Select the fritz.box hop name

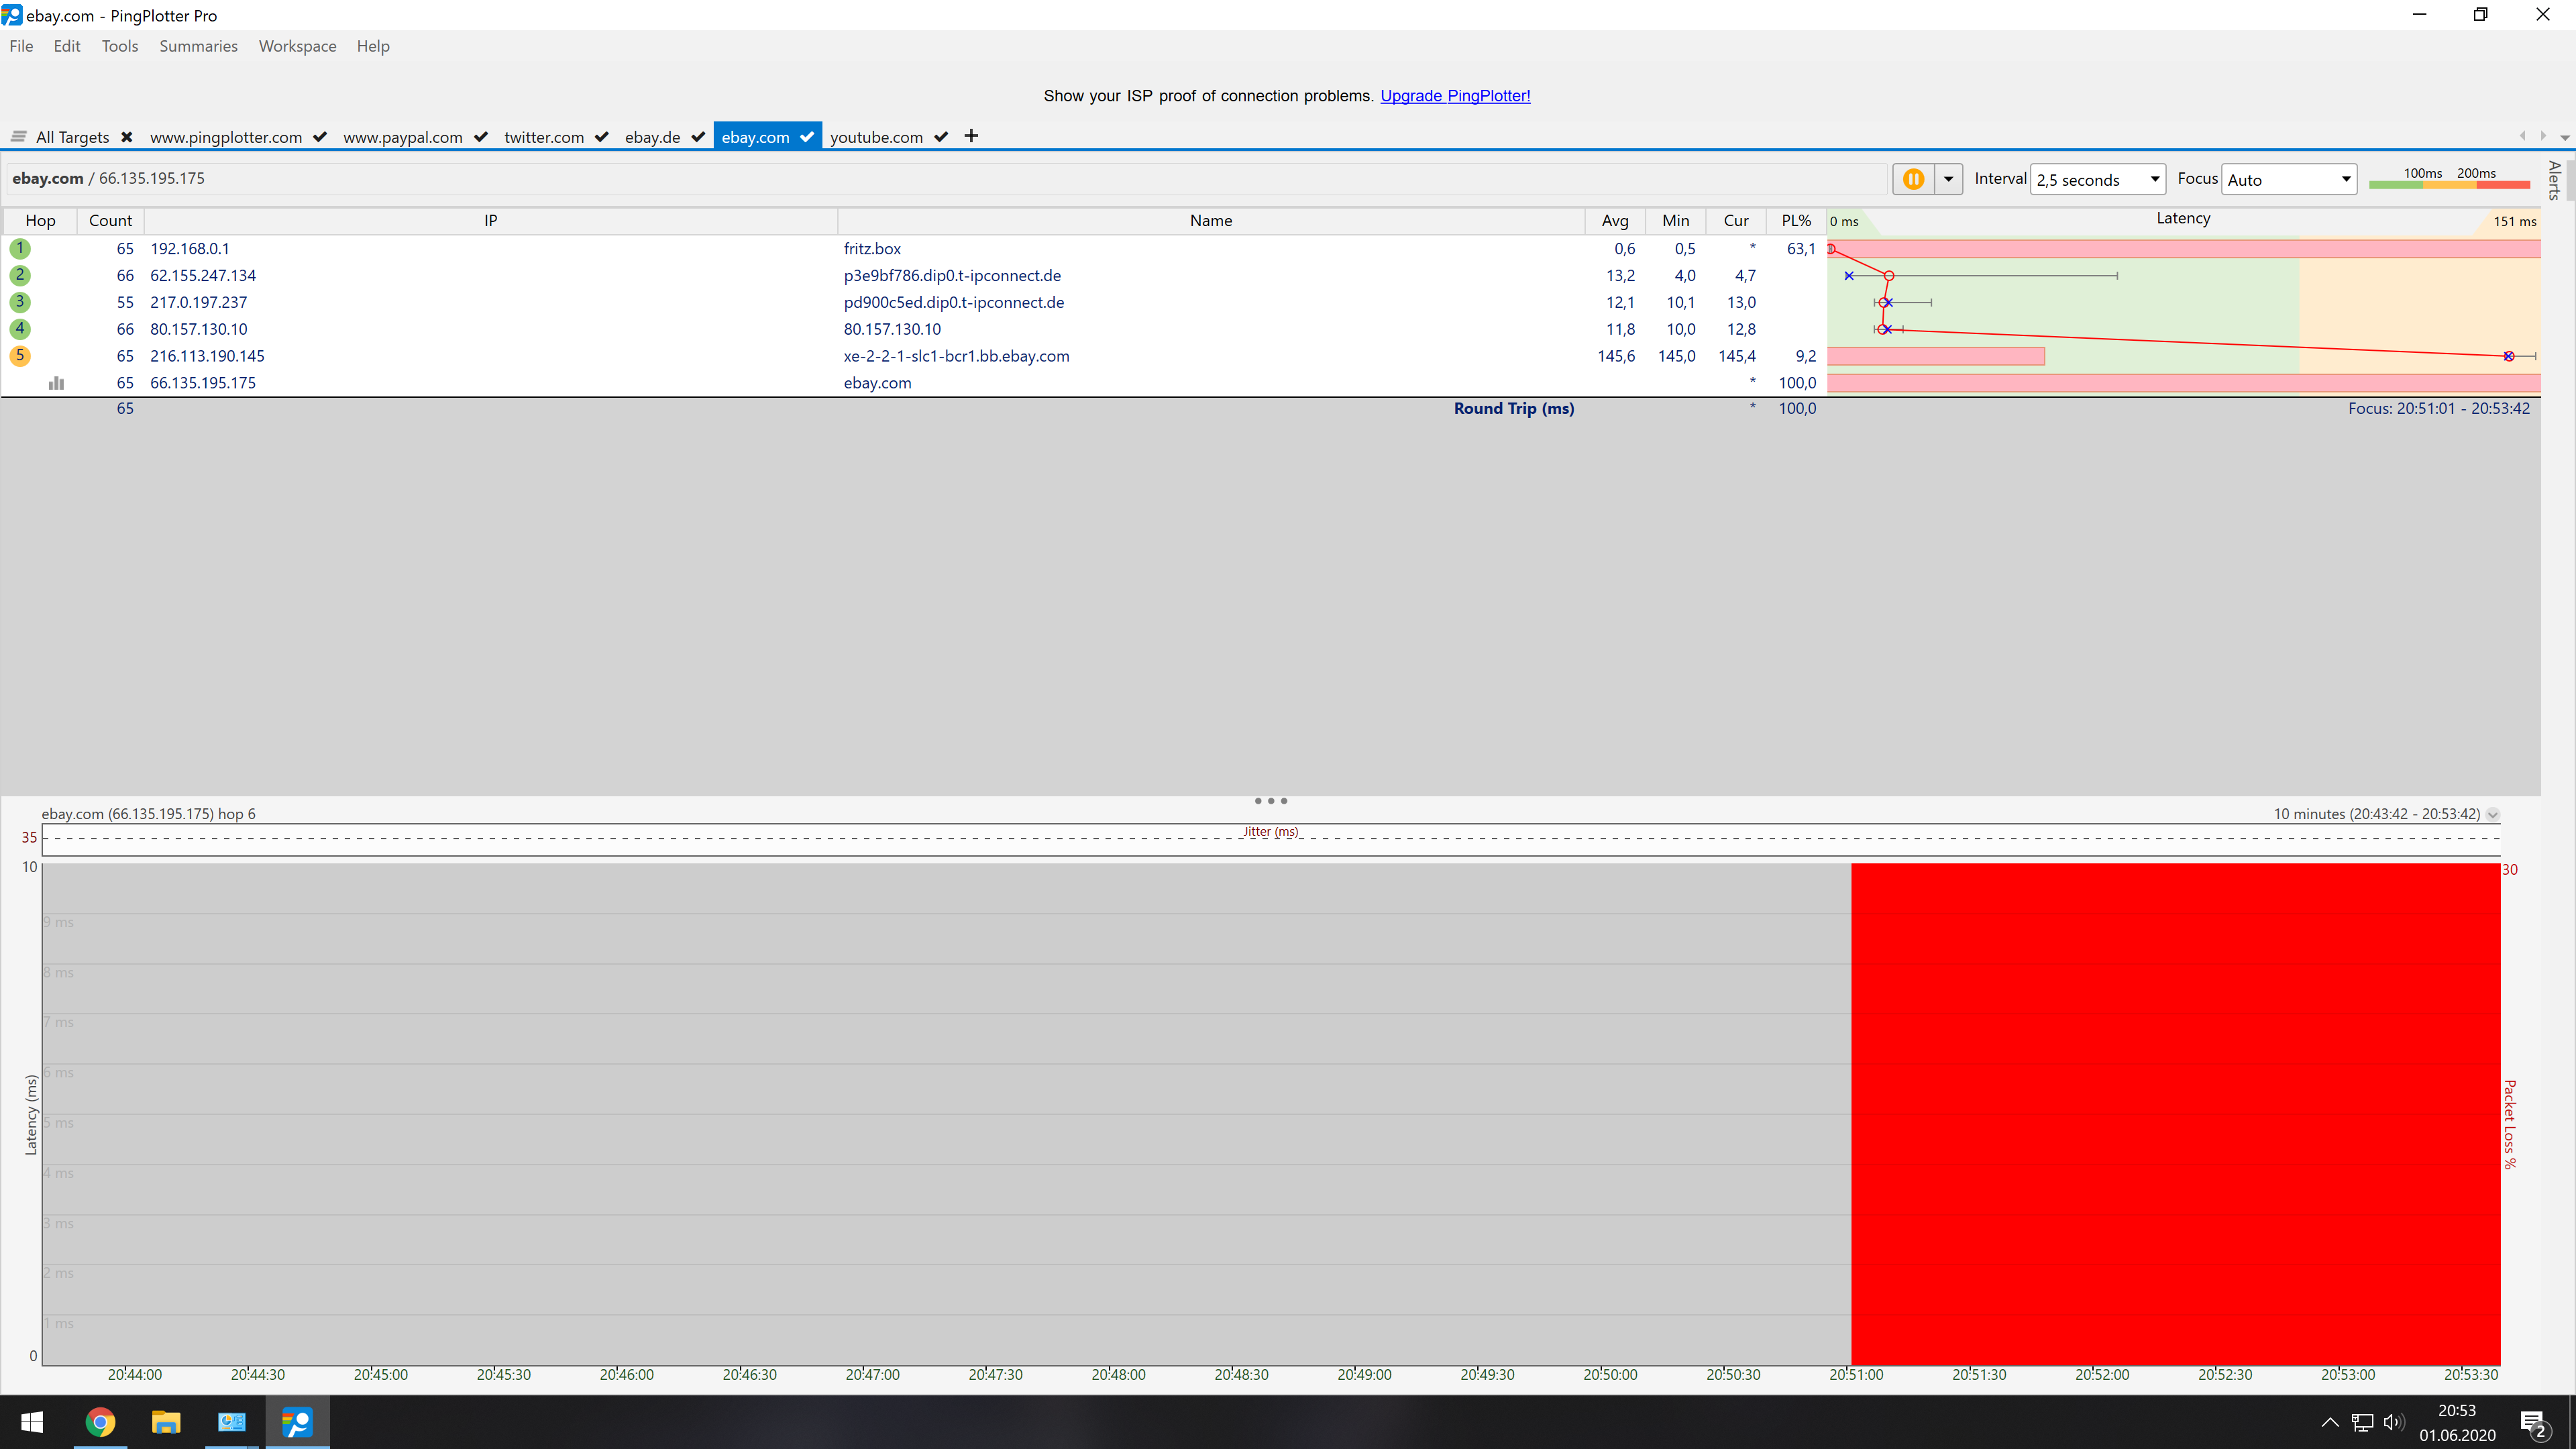tap(872, 249)
